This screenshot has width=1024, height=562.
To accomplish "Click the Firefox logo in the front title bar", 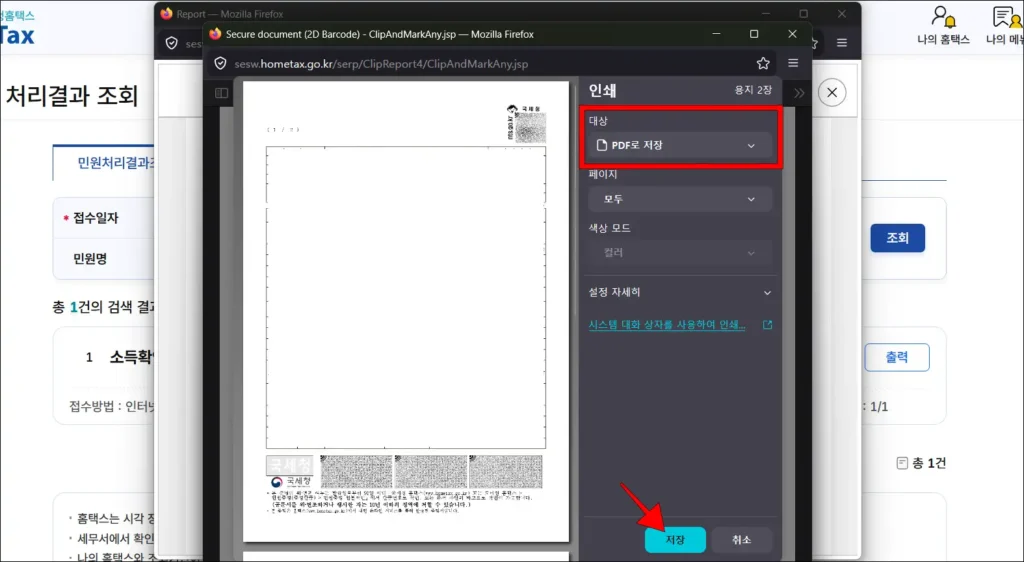I will (215, 34).
